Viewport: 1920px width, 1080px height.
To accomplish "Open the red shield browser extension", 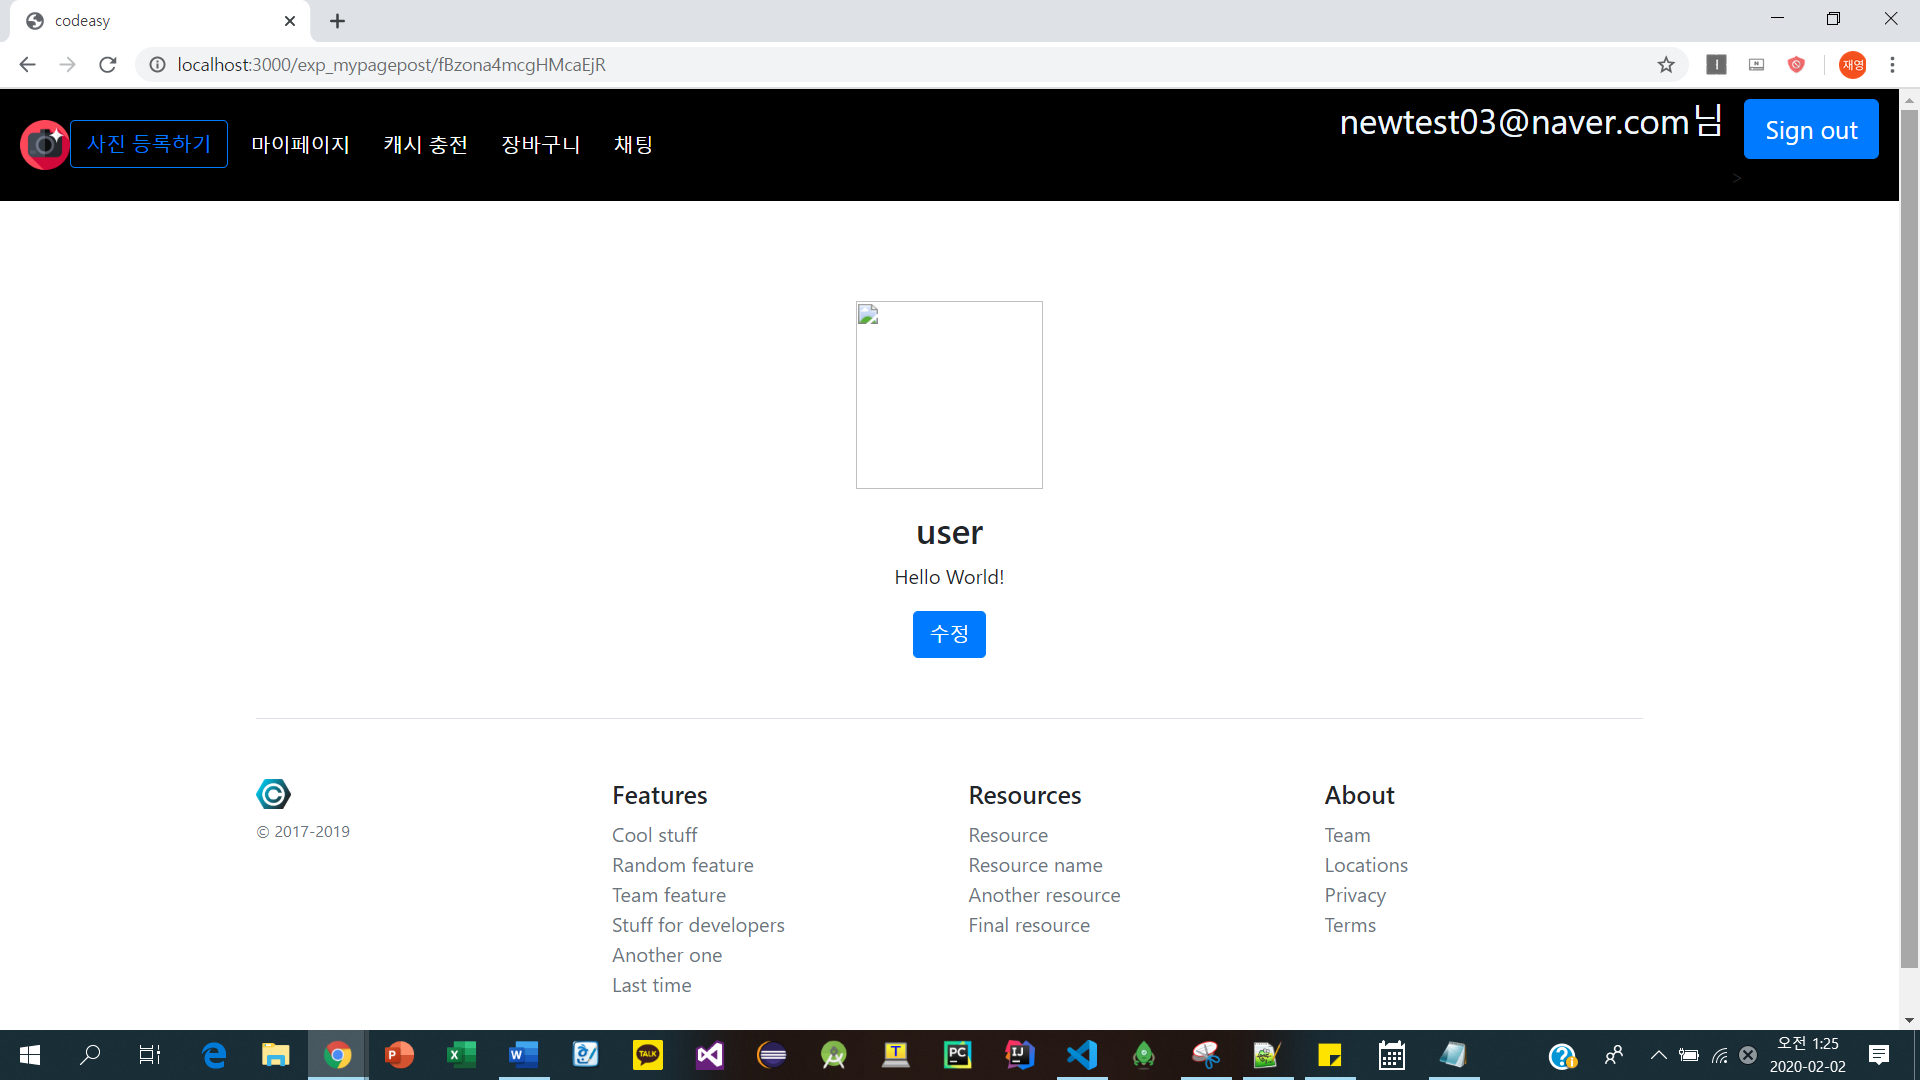I will [1796, 65].
